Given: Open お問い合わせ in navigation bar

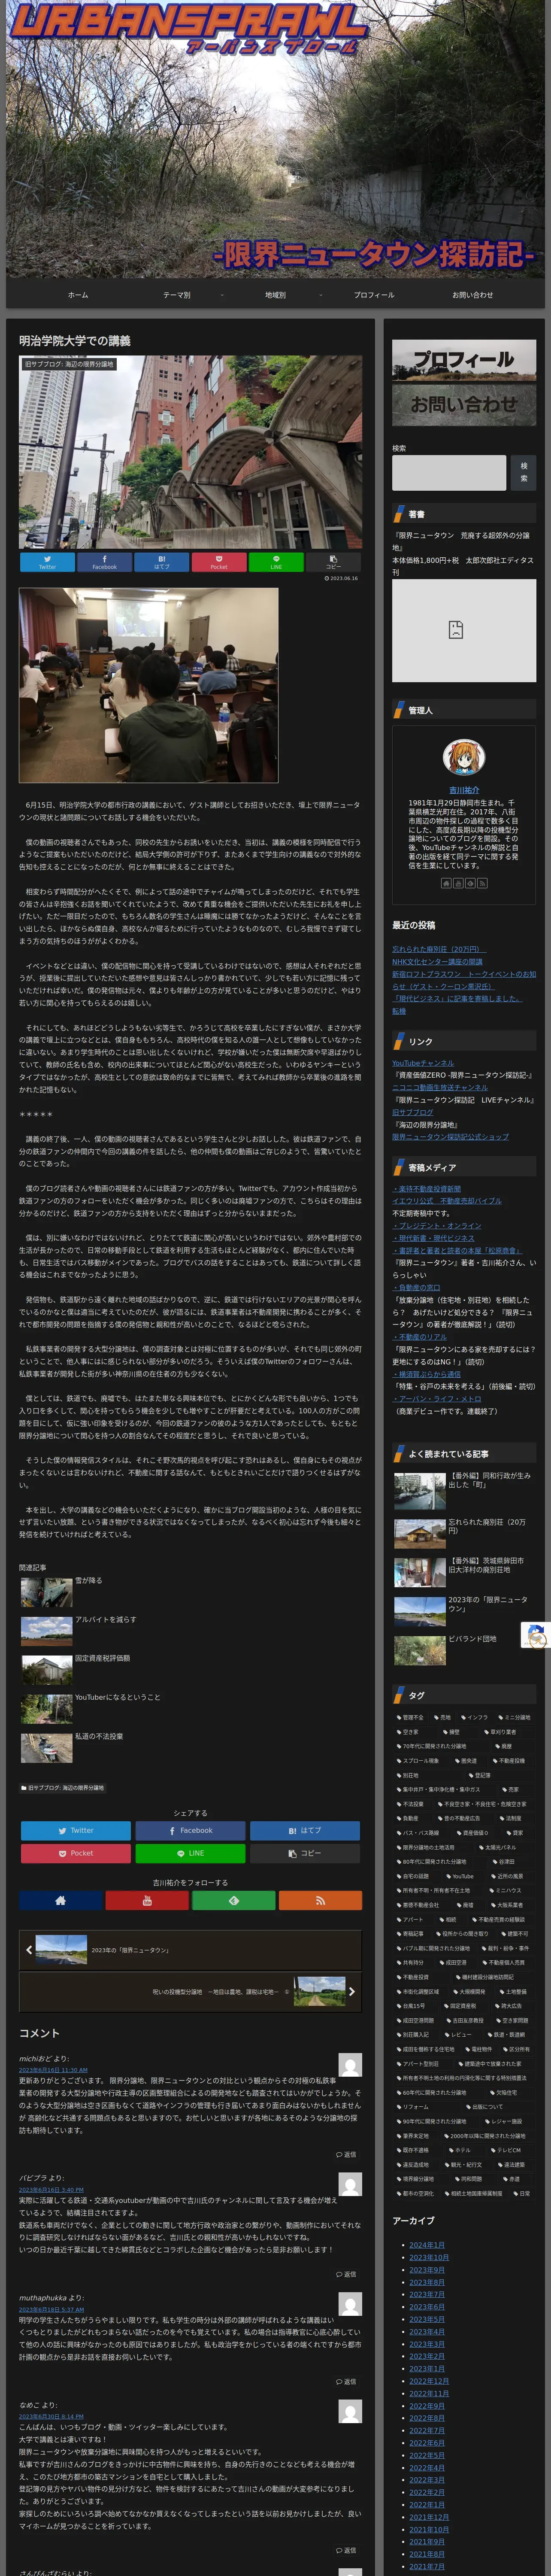Looking at the screenshot, I should point(472,295).
